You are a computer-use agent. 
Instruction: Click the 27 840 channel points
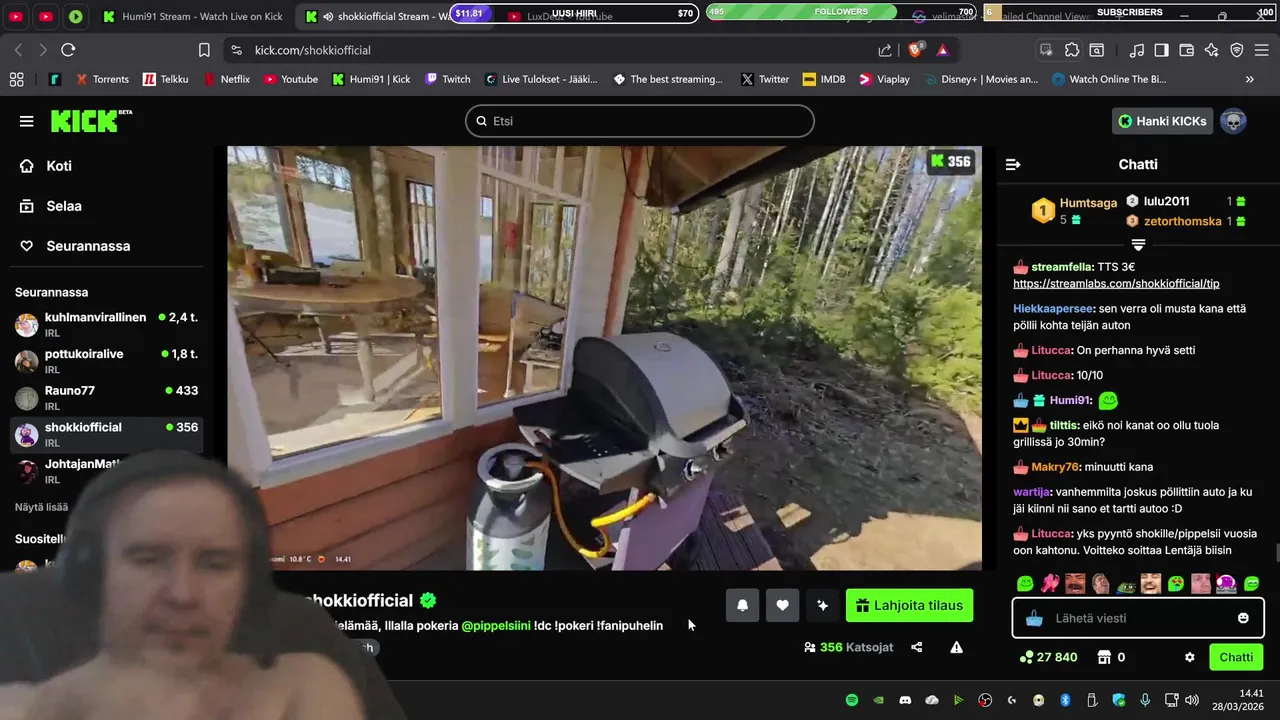1048,657
